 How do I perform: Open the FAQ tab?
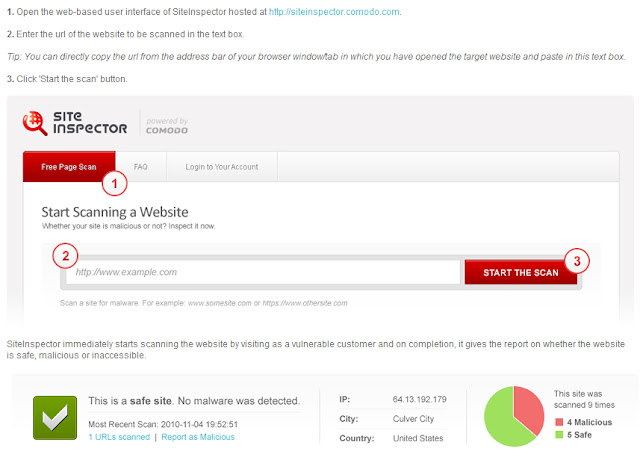tap(141, 167)
